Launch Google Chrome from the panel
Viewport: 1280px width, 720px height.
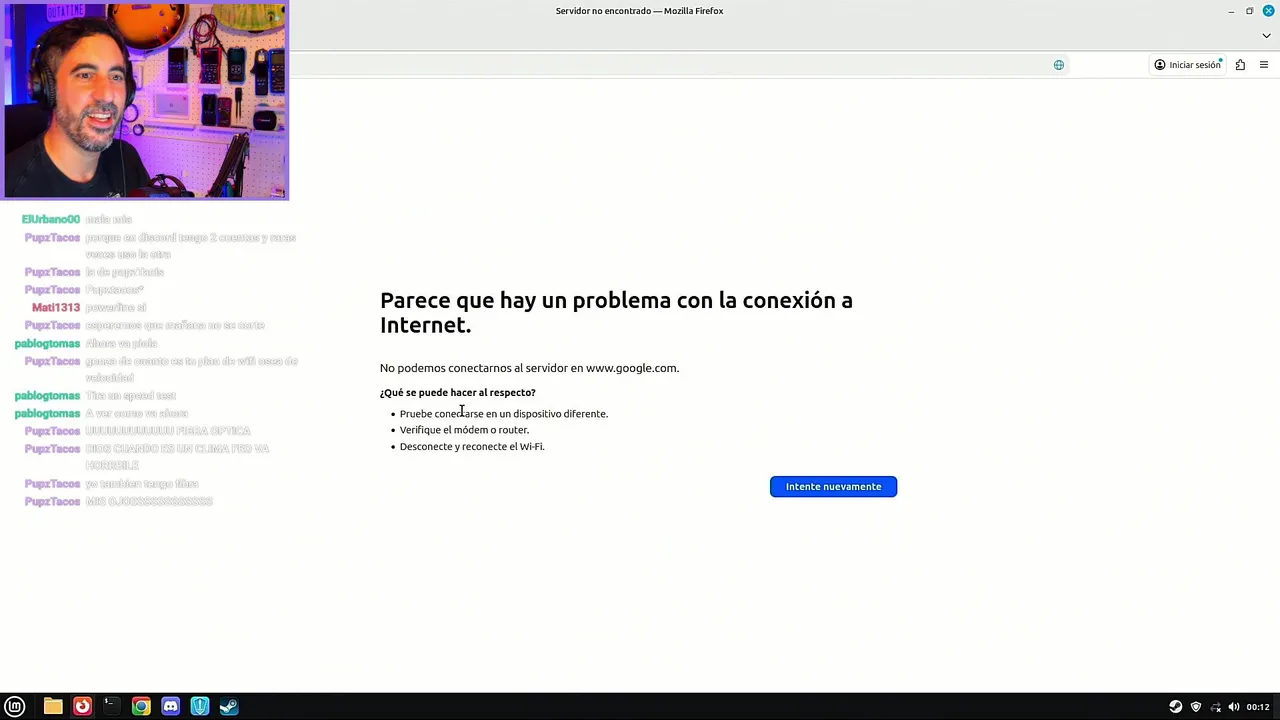coord(141,706)
